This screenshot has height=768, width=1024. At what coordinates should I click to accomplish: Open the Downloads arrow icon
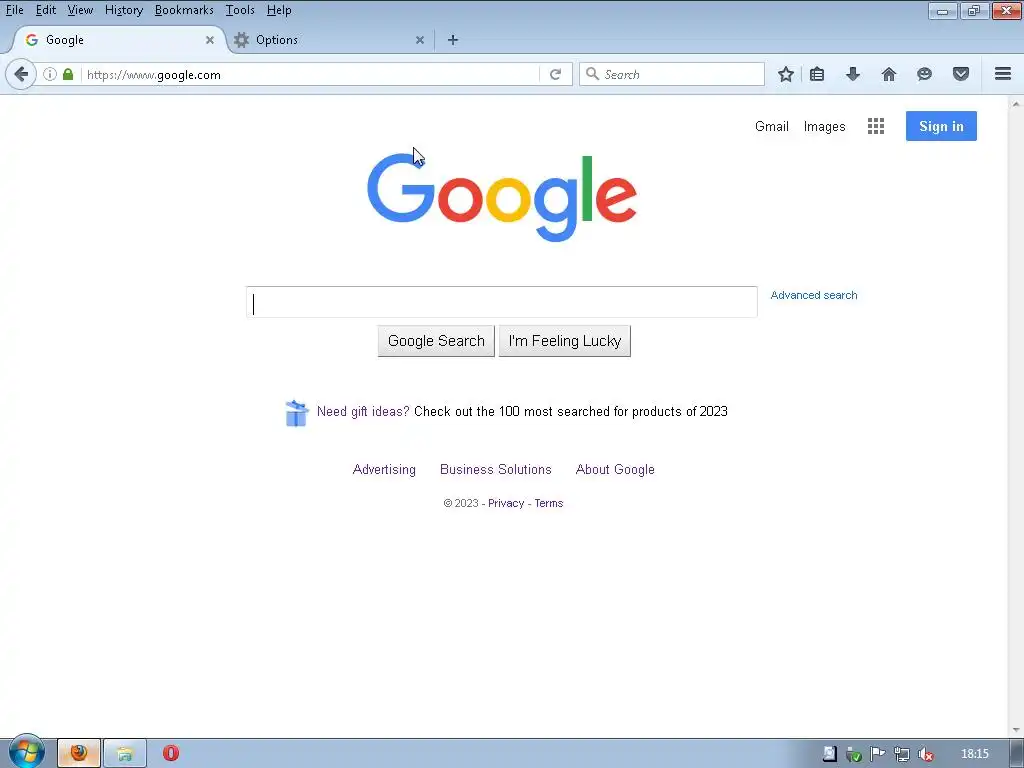[x=853, y=74]
